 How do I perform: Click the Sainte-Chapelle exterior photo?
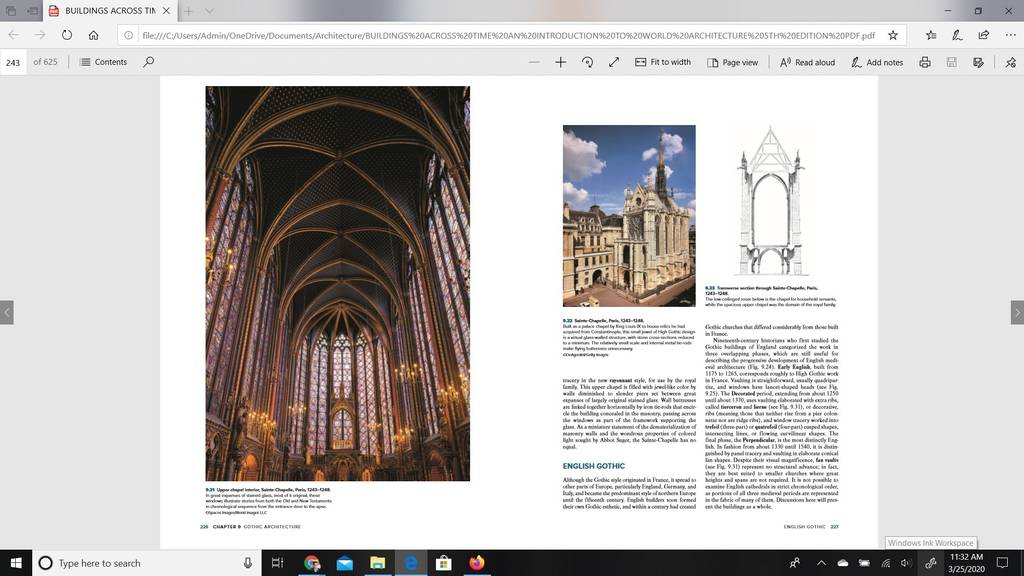pyautogui.click(x=629, y=216)
